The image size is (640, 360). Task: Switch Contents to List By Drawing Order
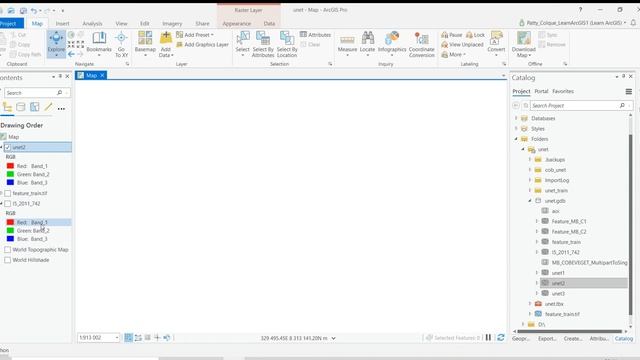pos(7,107)
